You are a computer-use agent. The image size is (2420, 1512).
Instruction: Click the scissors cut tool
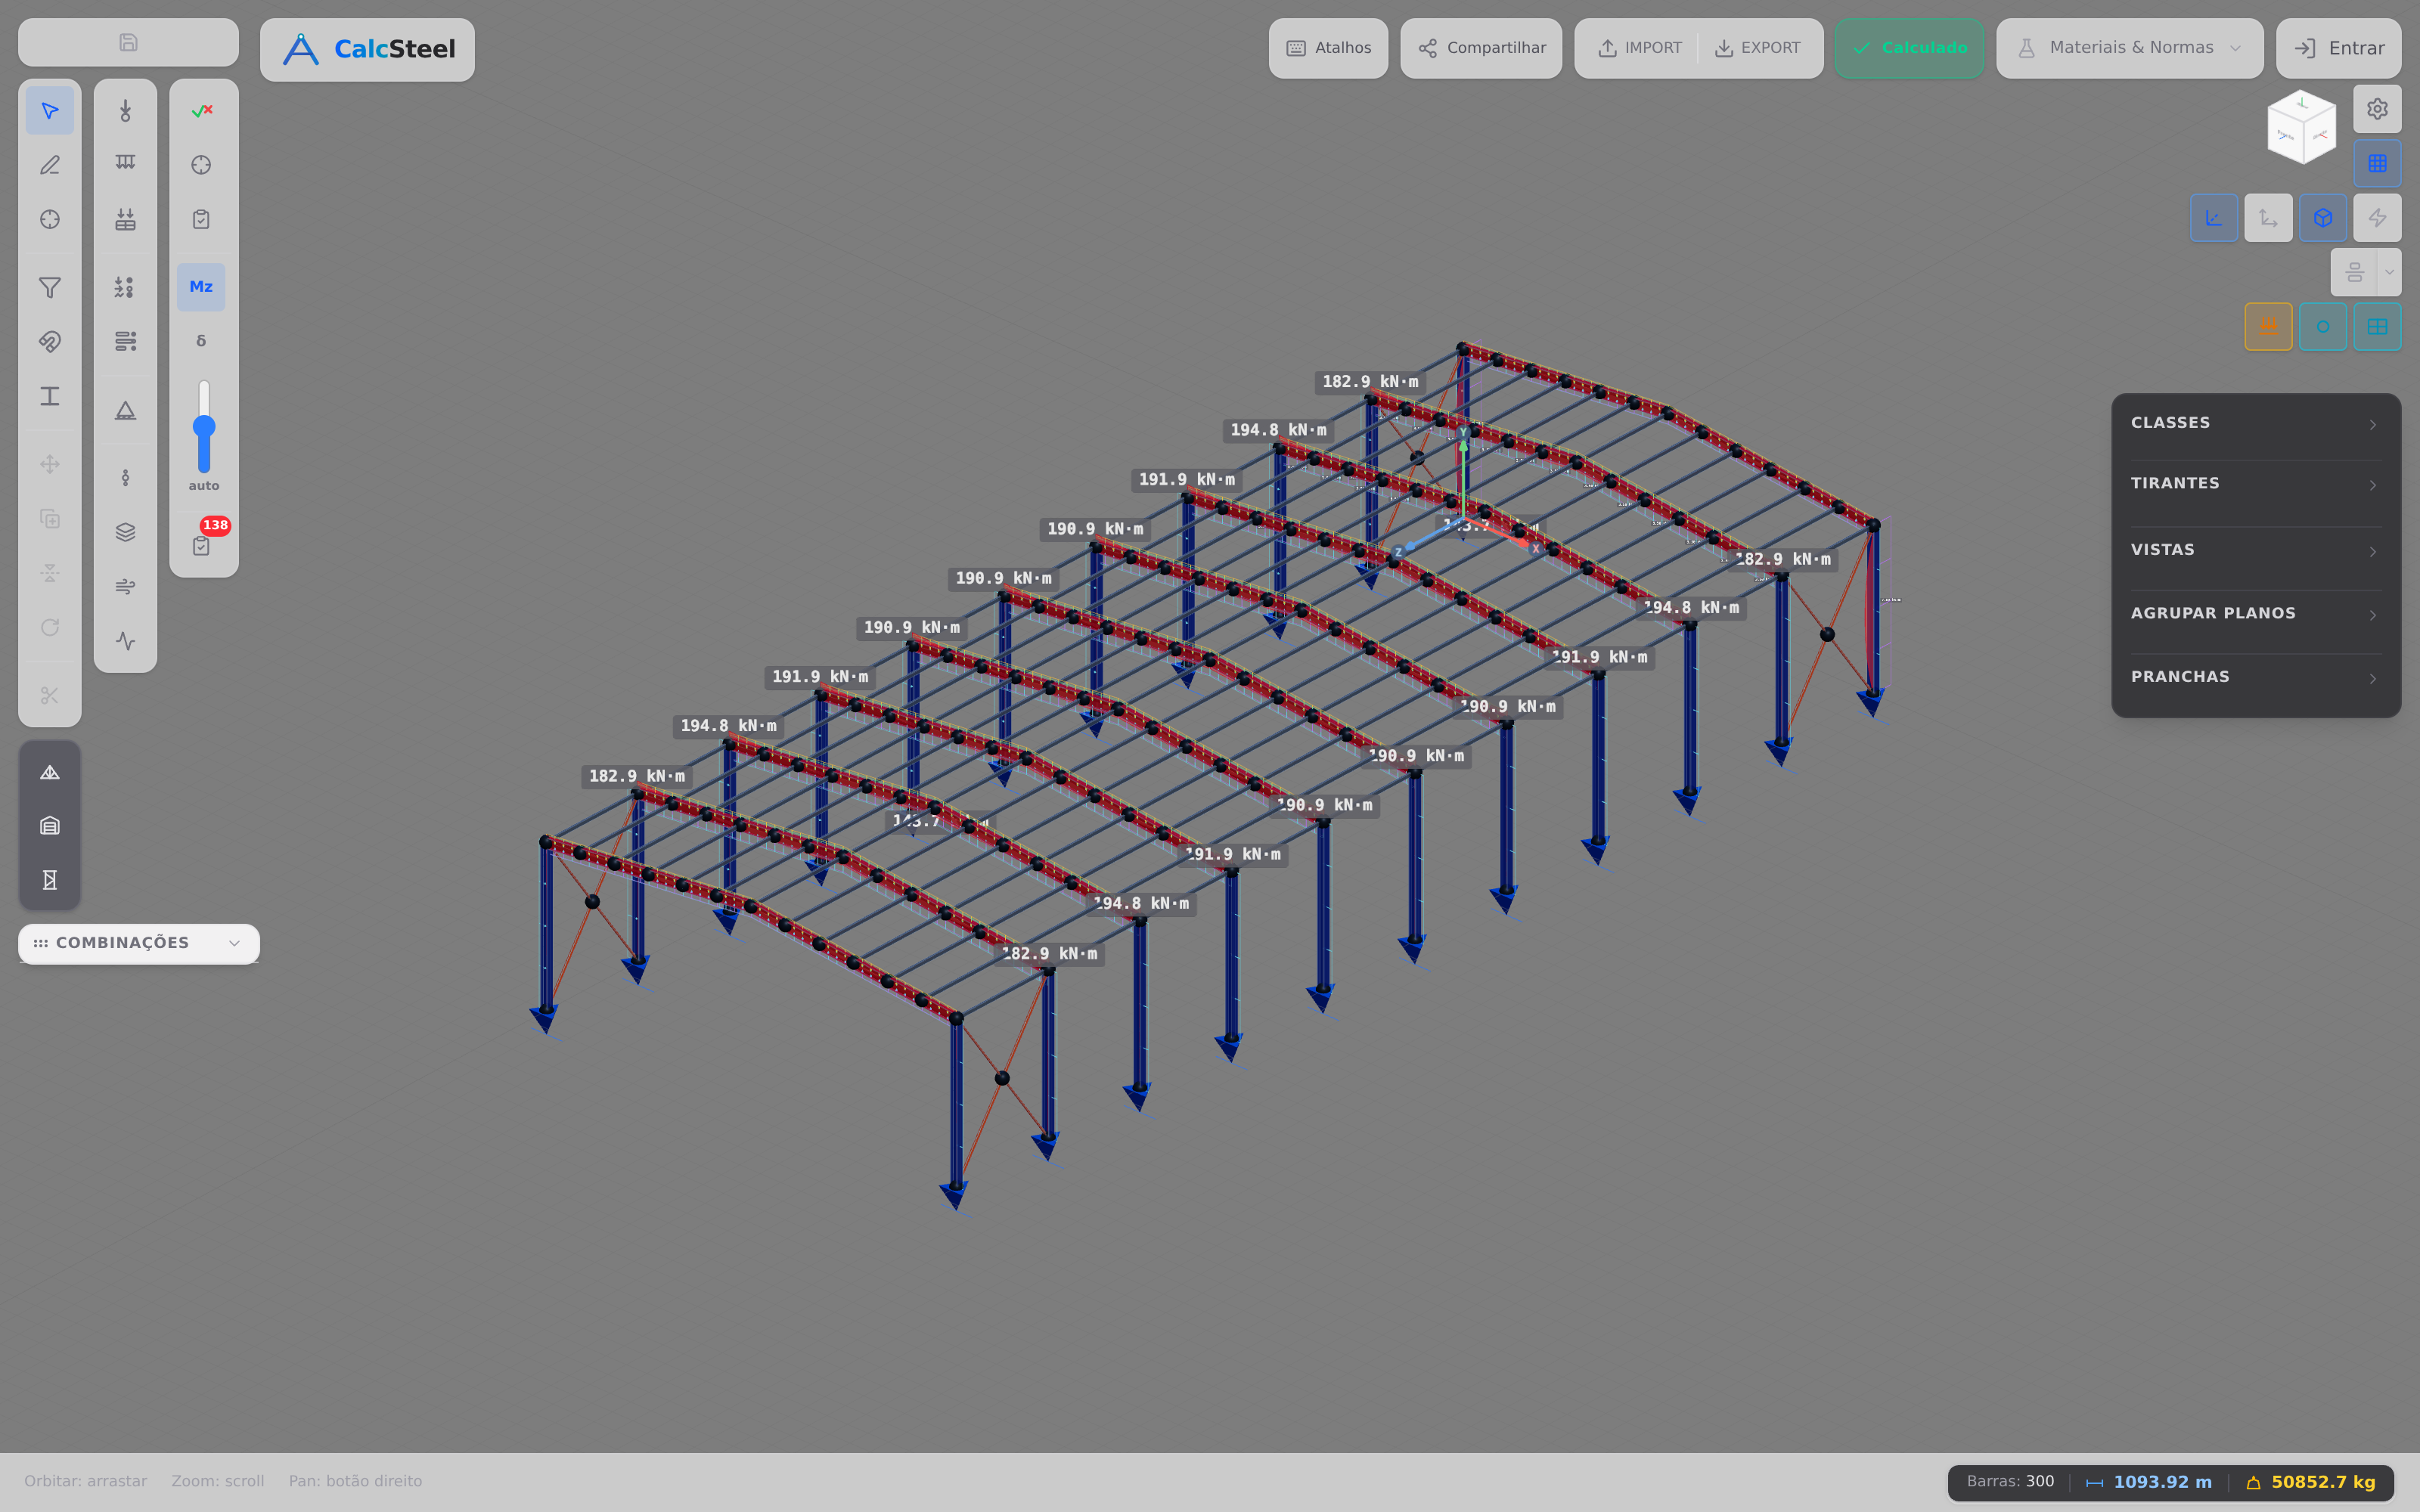click(49, 695)
